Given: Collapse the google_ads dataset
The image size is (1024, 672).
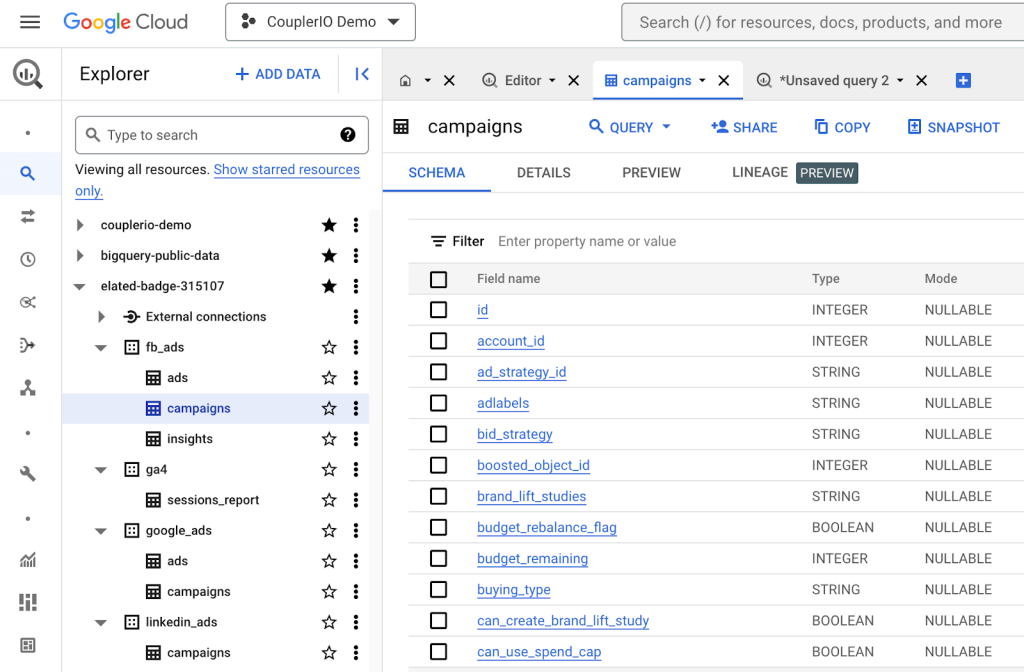Looking at the screenshot, I should (x=101, y=530).
